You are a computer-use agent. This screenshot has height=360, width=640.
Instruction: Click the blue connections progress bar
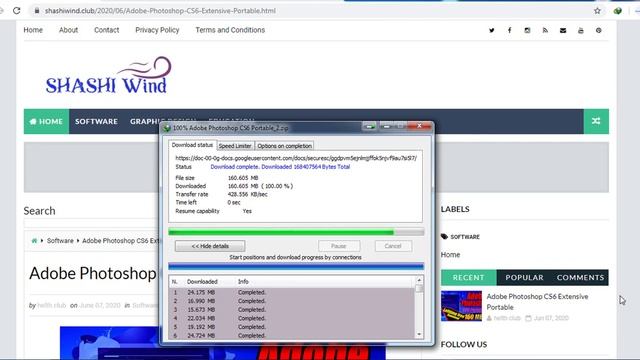296,267
